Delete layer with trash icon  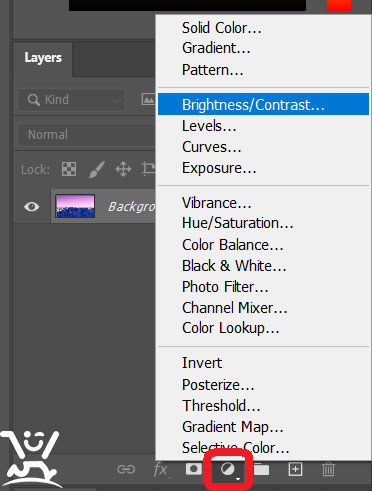(x=328, y=469)
